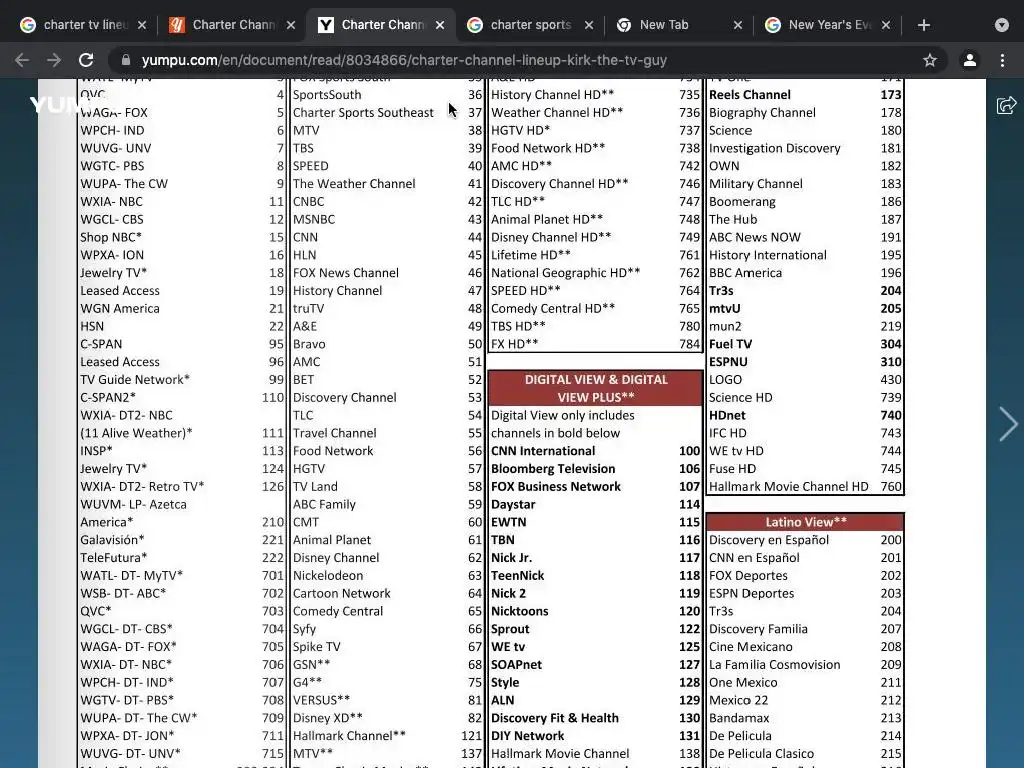Image resolution: width=1024 pixels, height=768 pixels.
Task: Click 'Travel Channel' entry
Action: 334,433
